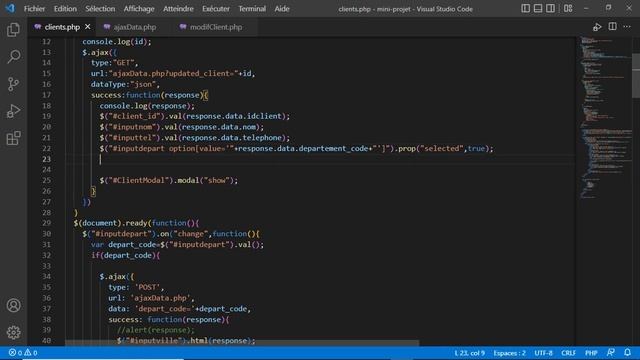Screen dimensions: 640x360
Task: Open the Exécuter menu
Action: click(x=216, y=9)
